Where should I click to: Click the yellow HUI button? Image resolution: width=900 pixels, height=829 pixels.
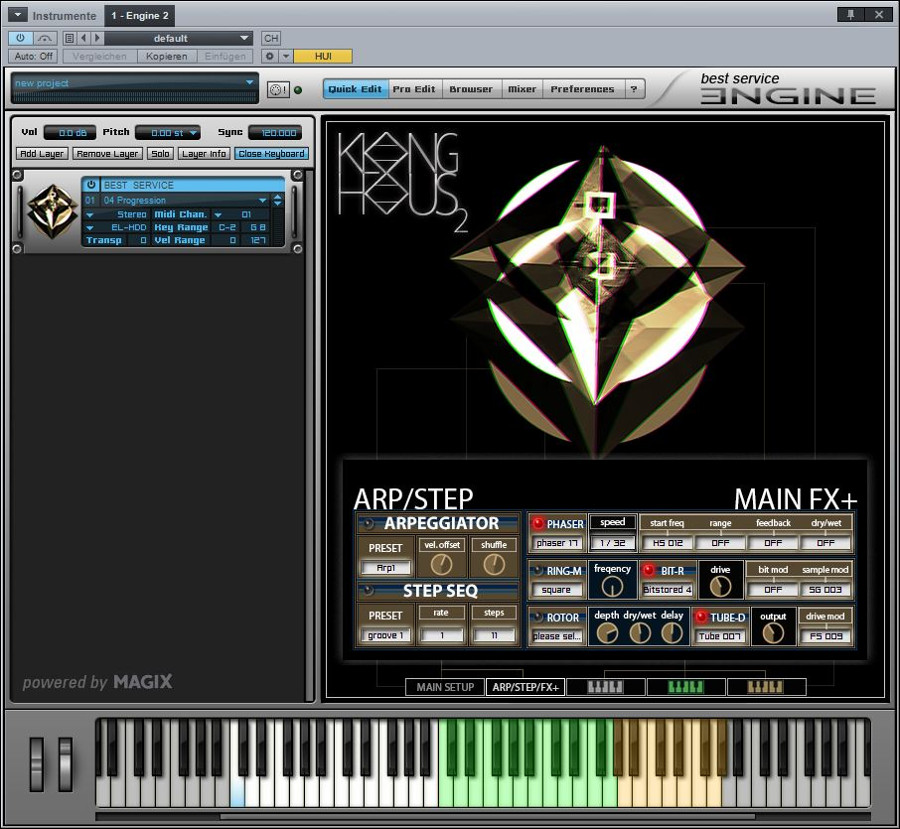click(x=323, y=56)
